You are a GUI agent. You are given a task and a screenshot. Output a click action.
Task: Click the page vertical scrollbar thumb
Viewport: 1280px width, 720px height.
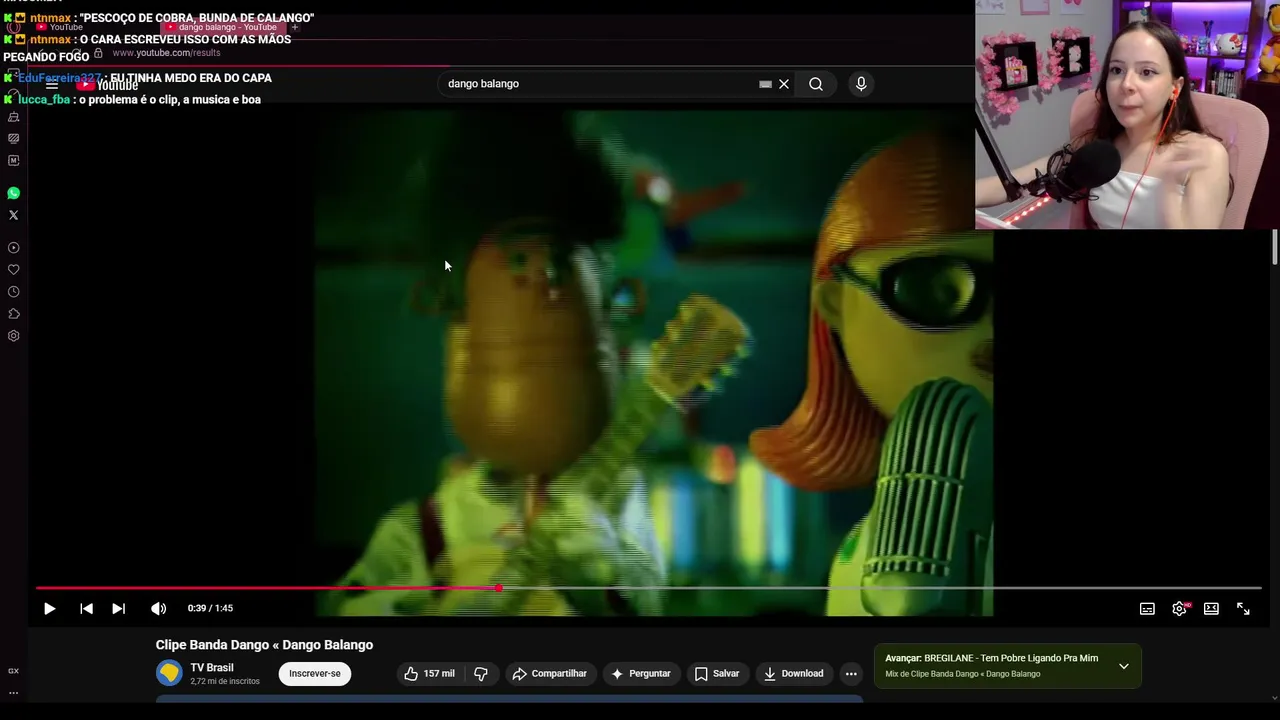1275,247
